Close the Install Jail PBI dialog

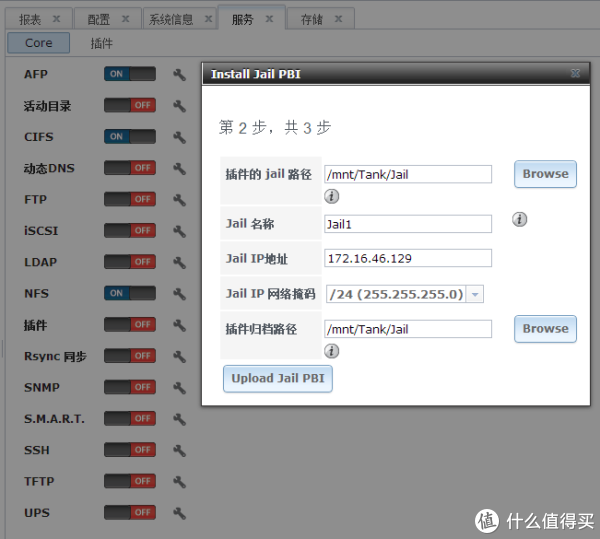575,74
